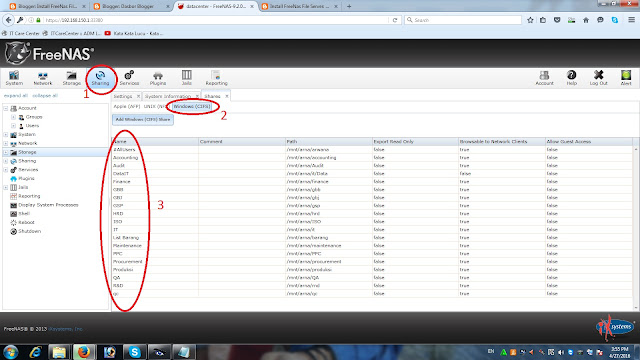Select the Windows (CIFS) sub-tab

[x=191, y=107]
